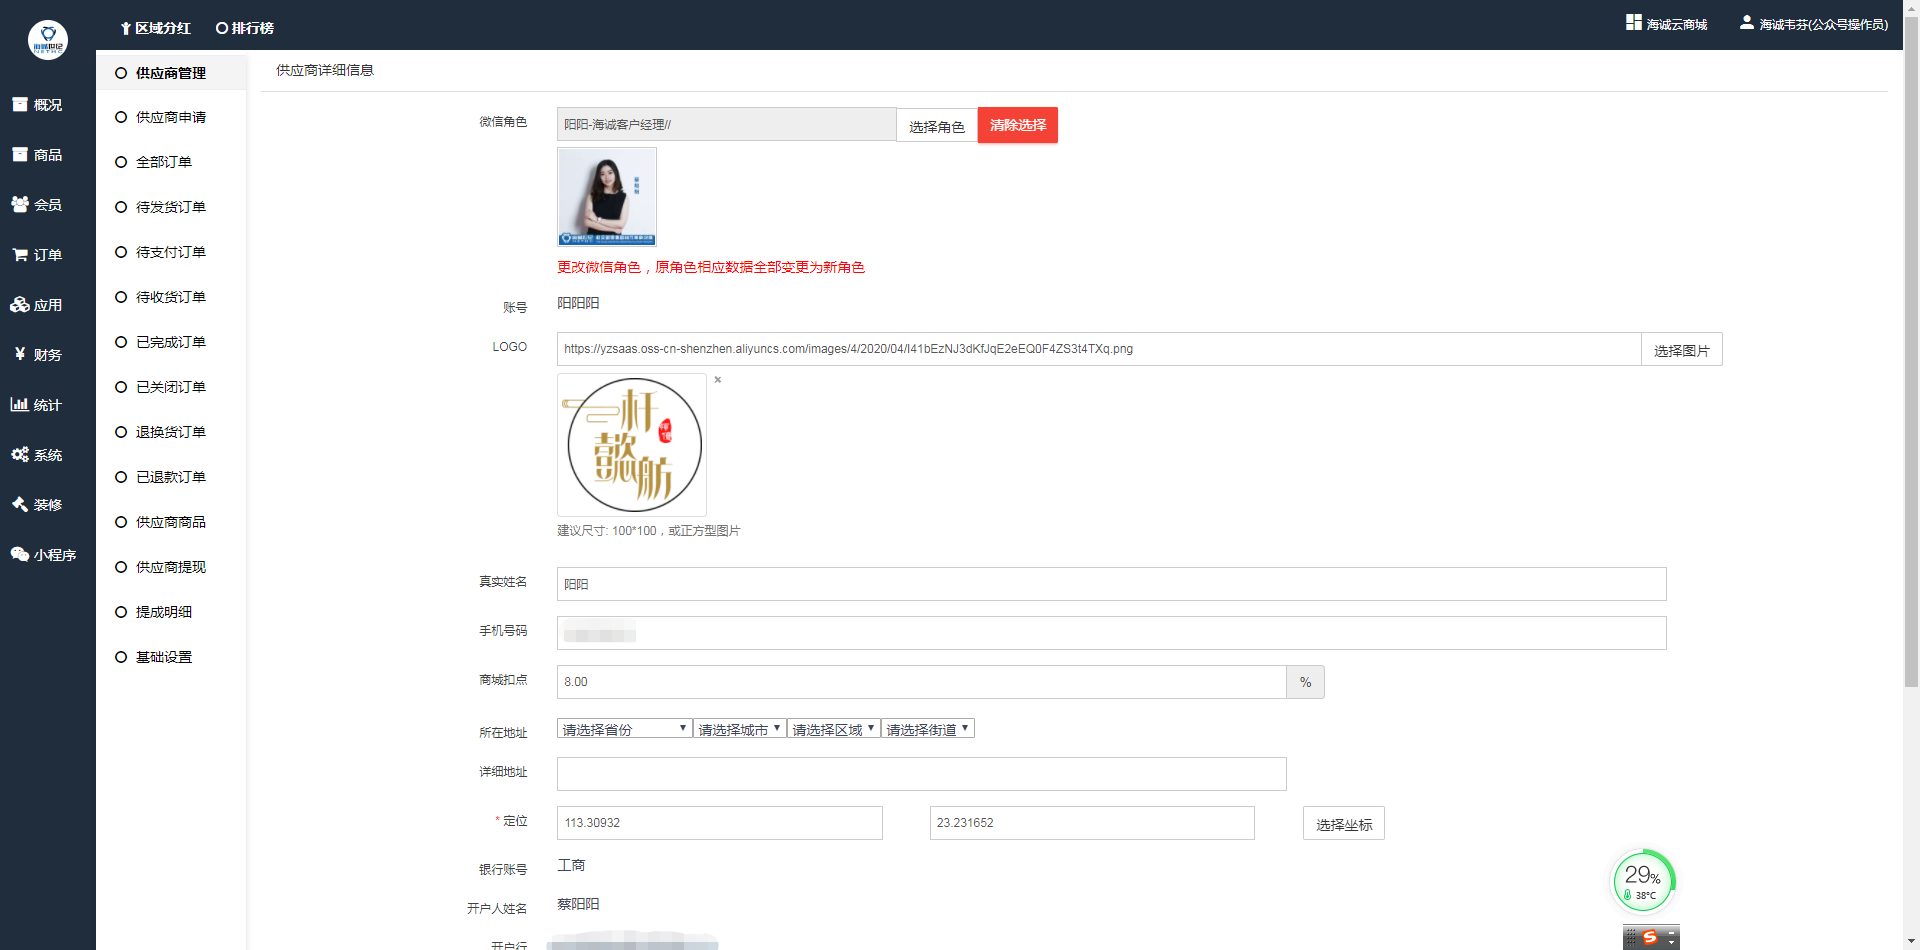Select 待收货订单 in the submenu

[171, 297]
